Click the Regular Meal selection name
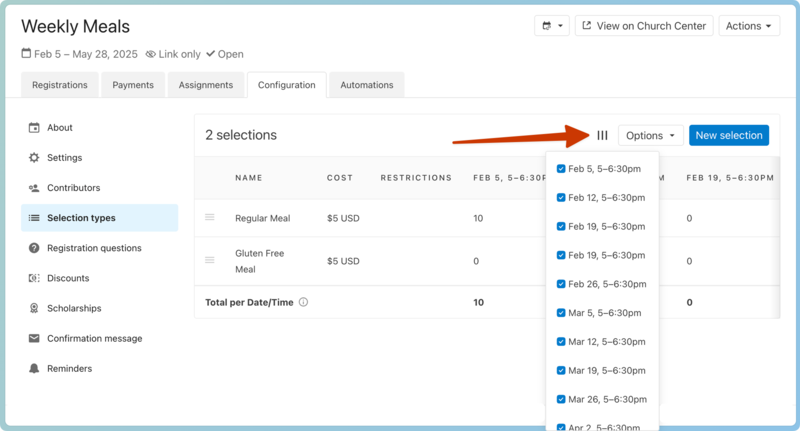 pos(262,218)
